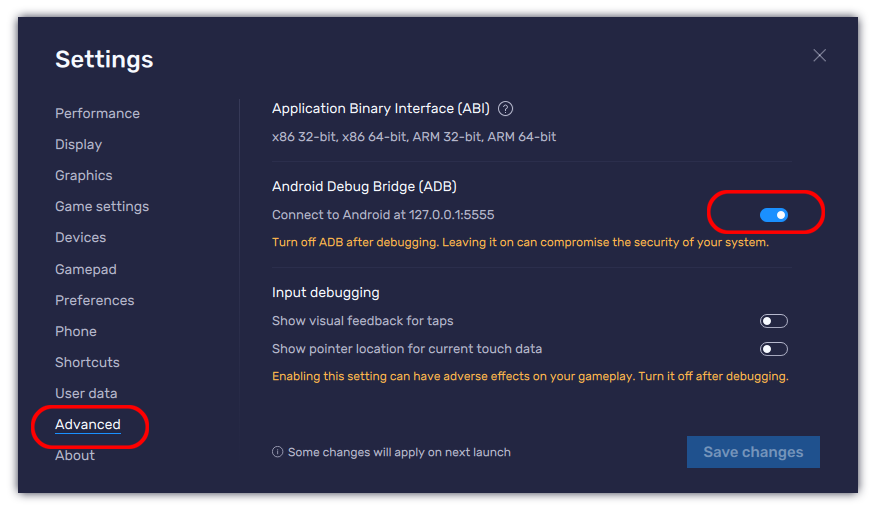Open Phone settings

pyautogui.click(x=76, y=331)
